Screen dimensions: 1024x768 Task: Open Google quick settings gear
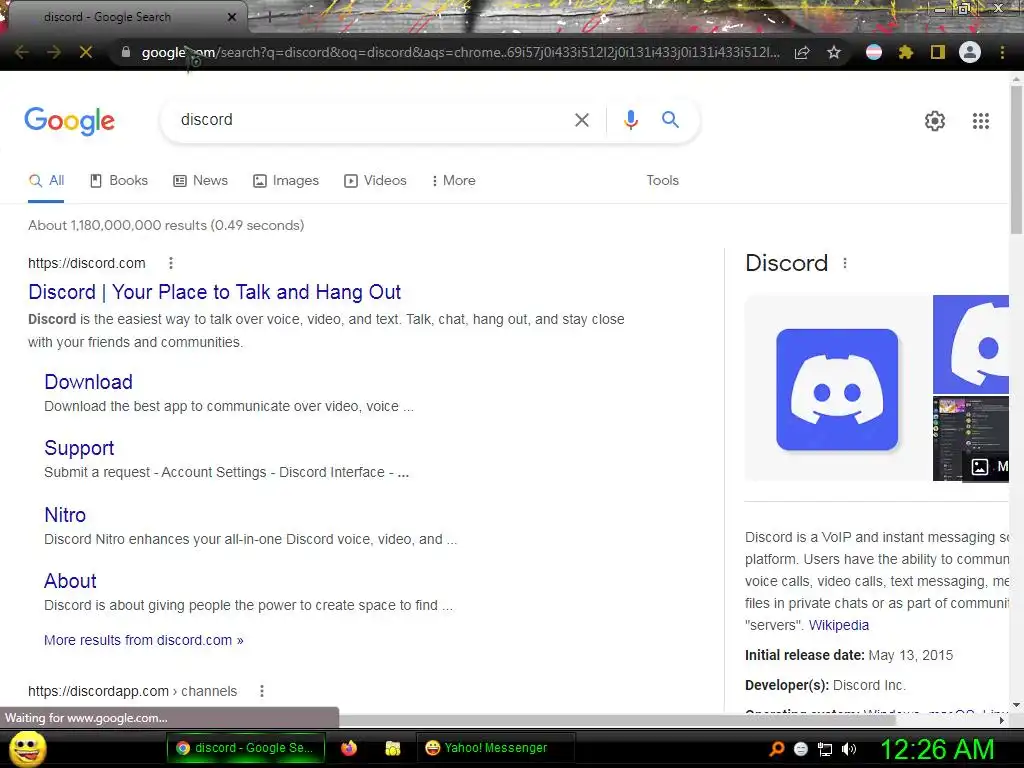click(935, 121)
